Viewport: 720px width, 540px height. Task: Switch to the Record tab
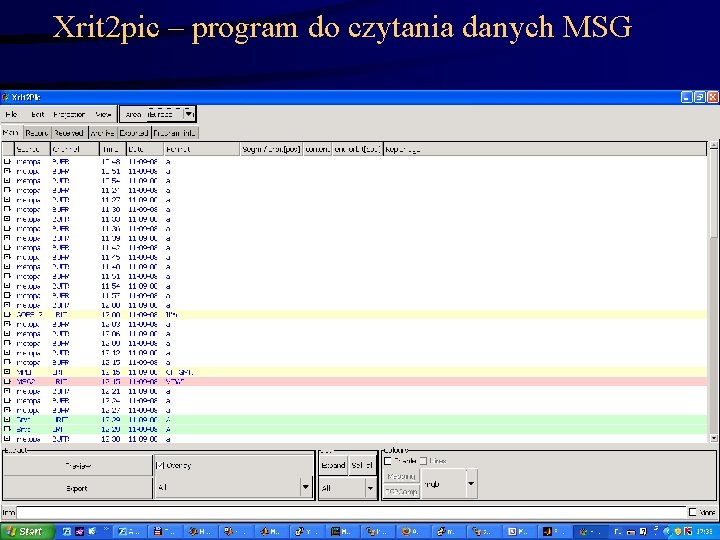tap(37, 133)
